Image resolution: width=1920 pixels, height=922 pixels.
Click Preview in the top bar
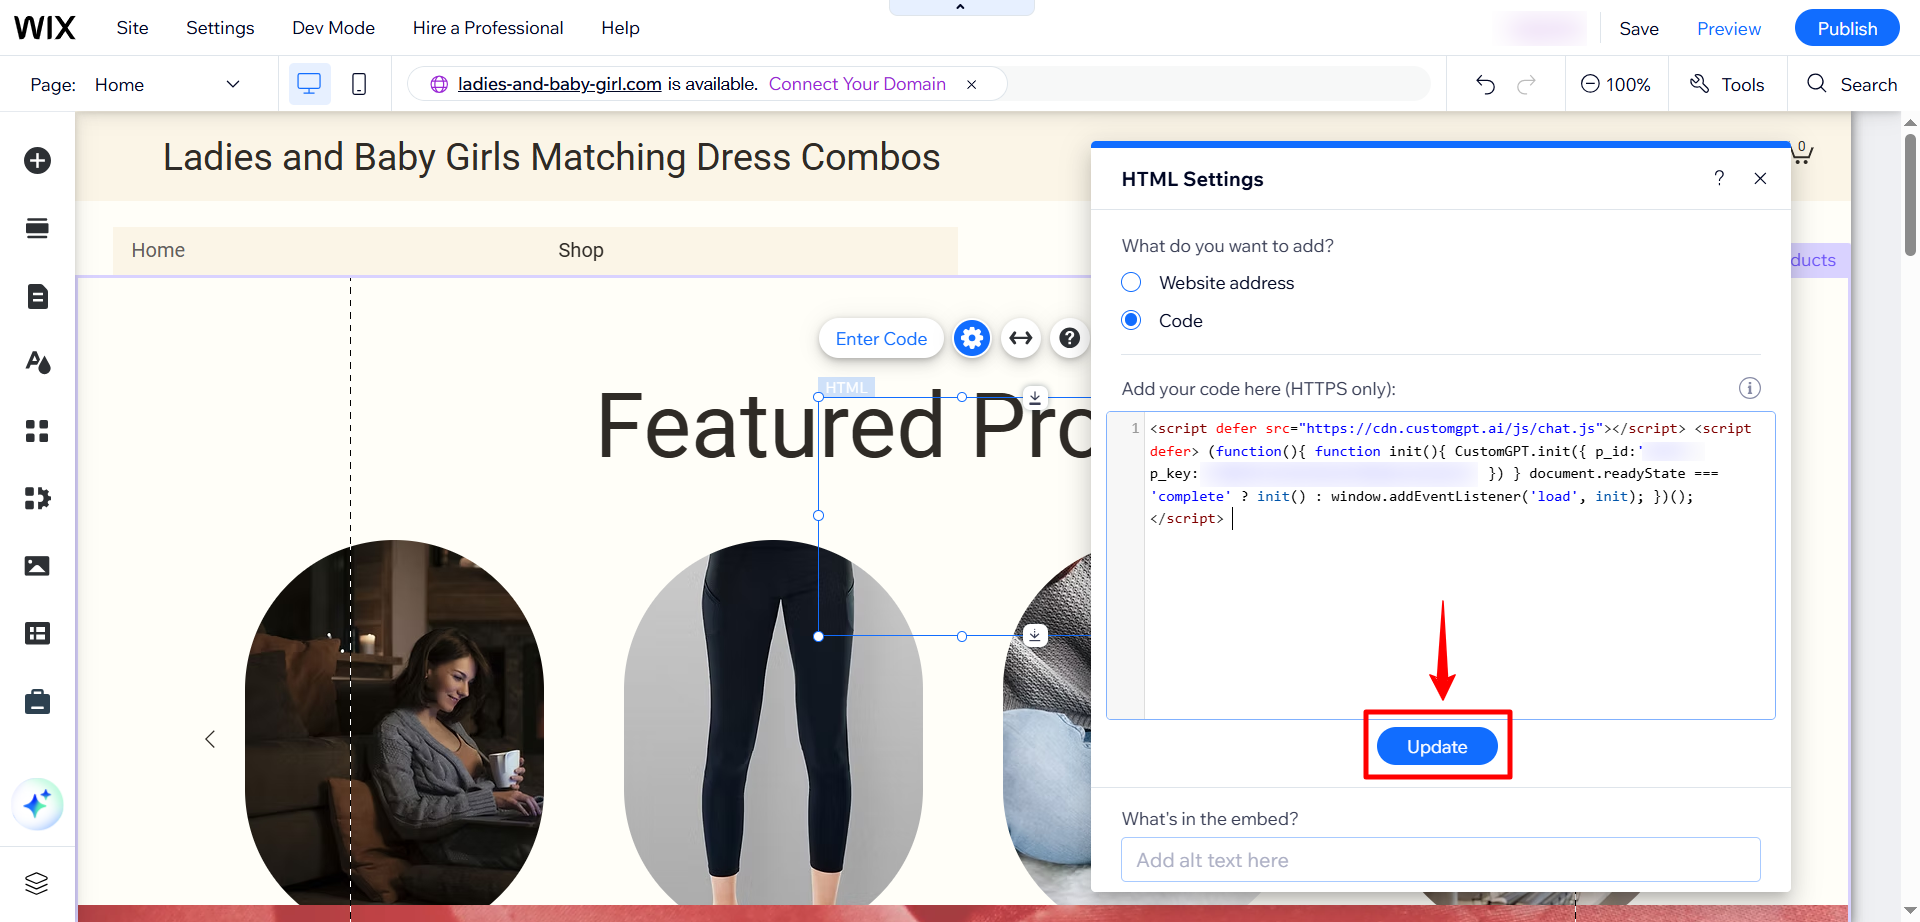click(1728, 29)
